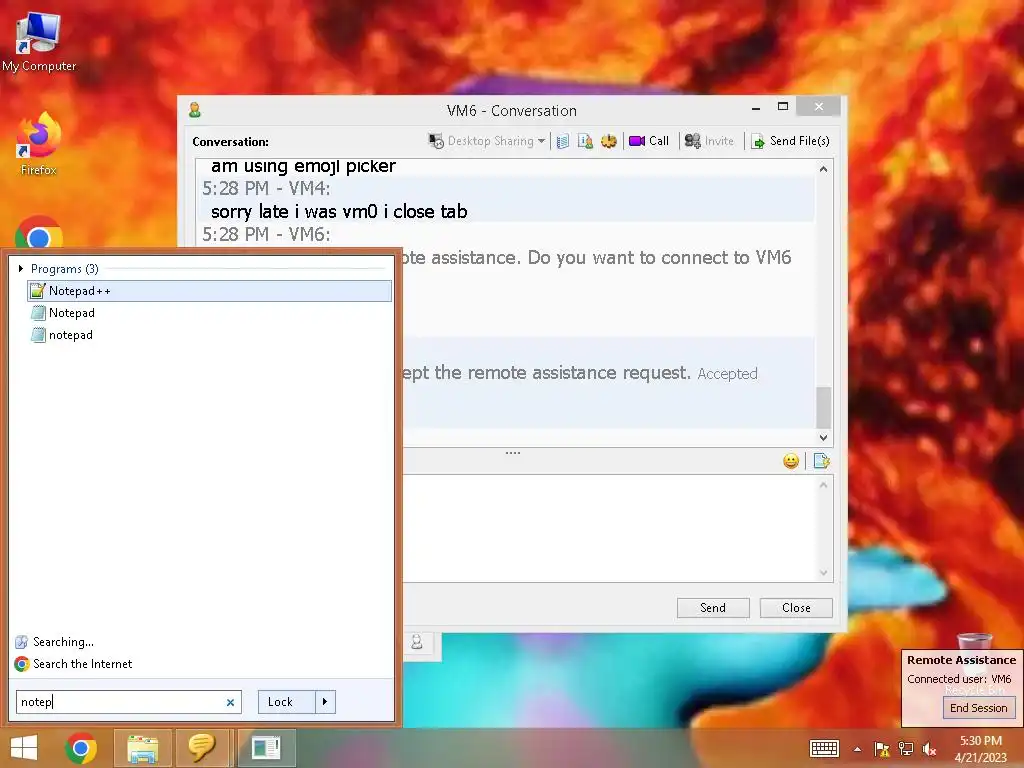Click the Windows Start button
Screen dimensions: 1024x768
24,748
